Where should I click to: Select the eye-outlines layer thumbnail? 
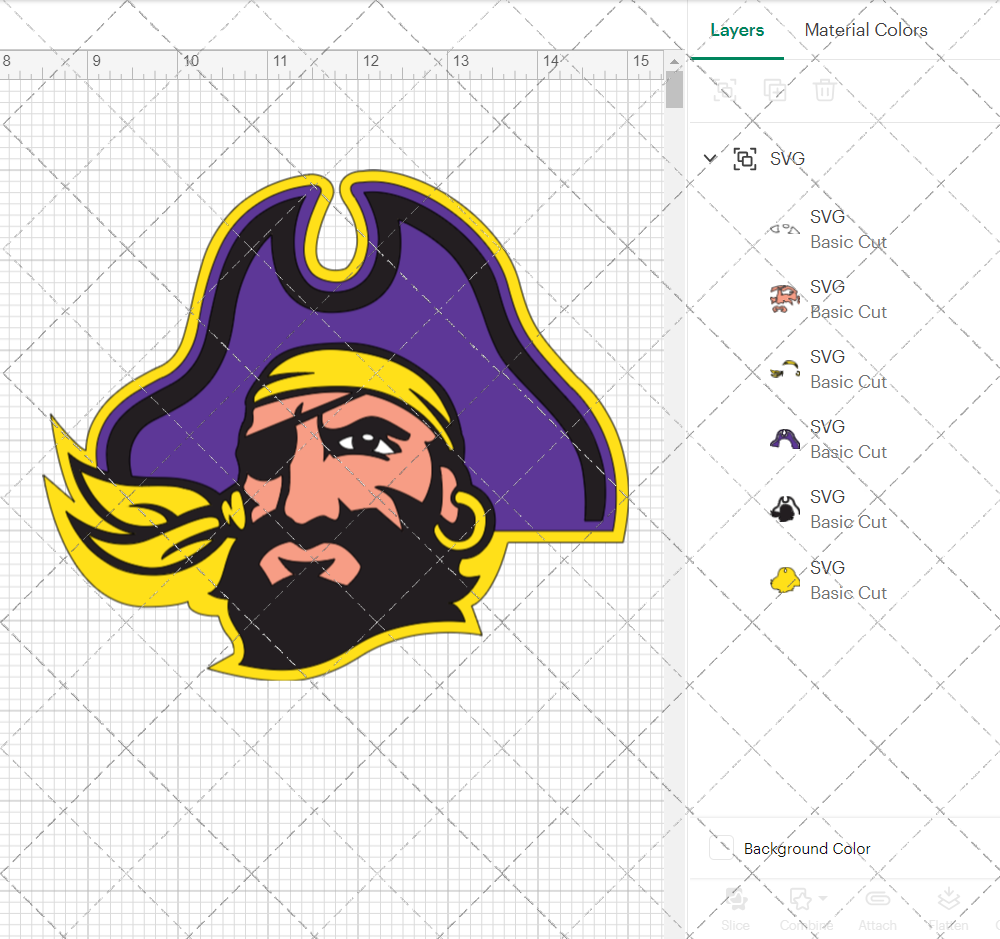pos(784,229)
